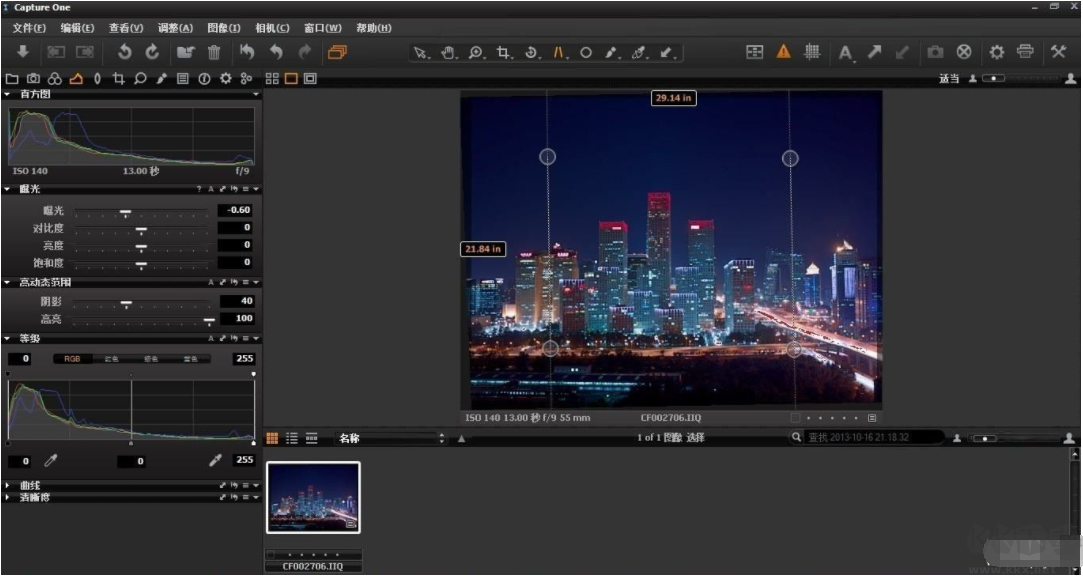This screenshot has height=576, width=1083.
Task: Open the 名称 sort dropdown
Action: [x=390, y=438]
